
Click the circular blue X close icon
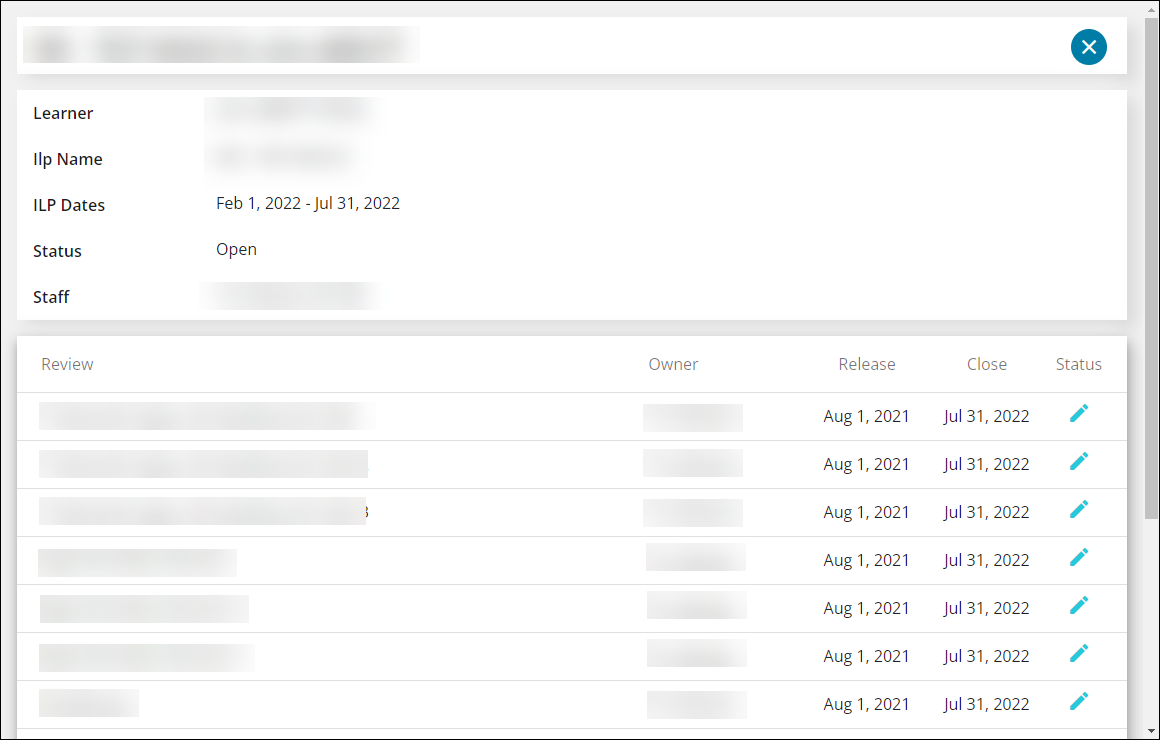[x=1089, y=47]
